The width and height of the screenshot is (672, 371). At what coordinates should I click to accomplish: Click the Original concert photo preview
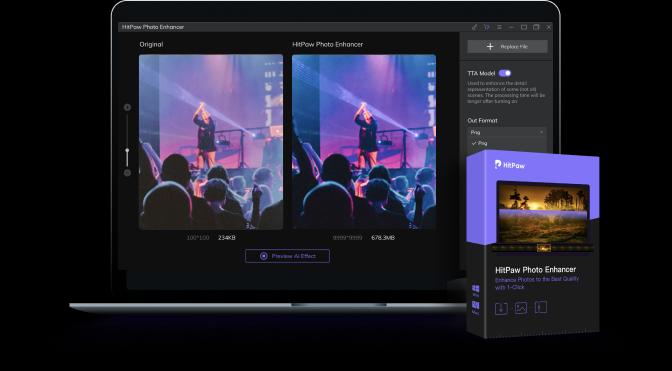click(211, 142)
